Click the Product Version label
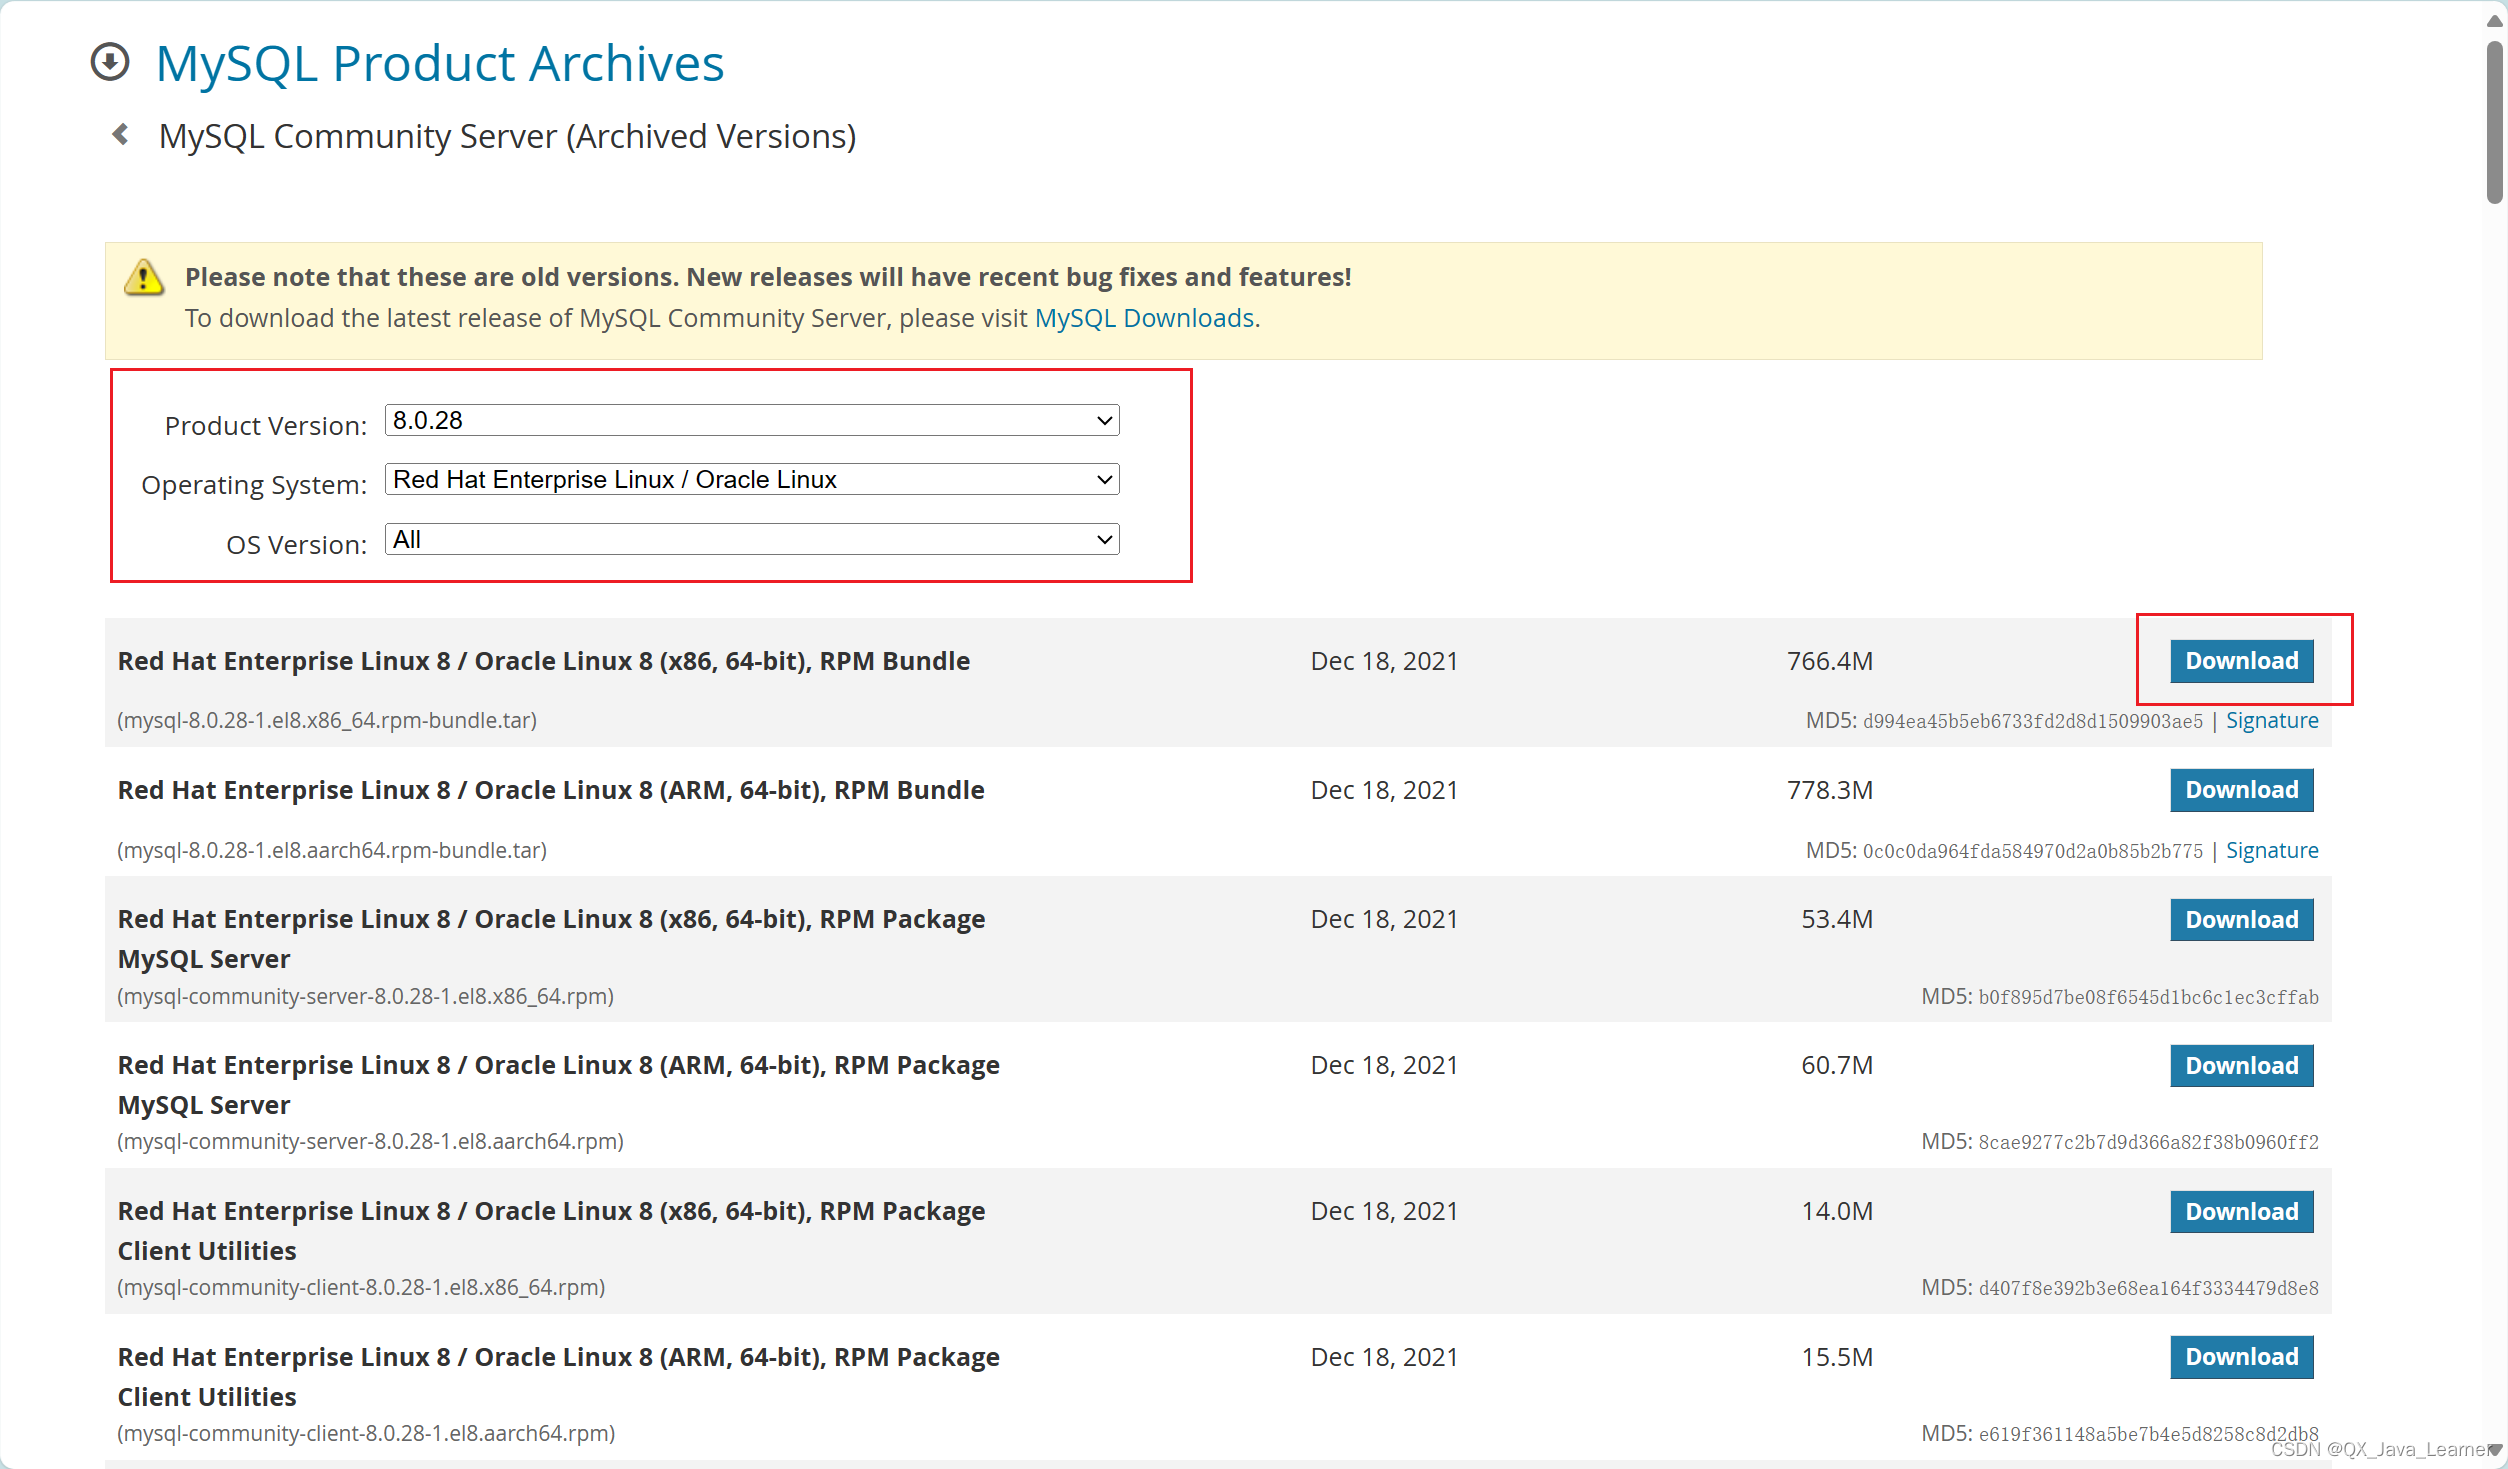 266,426
